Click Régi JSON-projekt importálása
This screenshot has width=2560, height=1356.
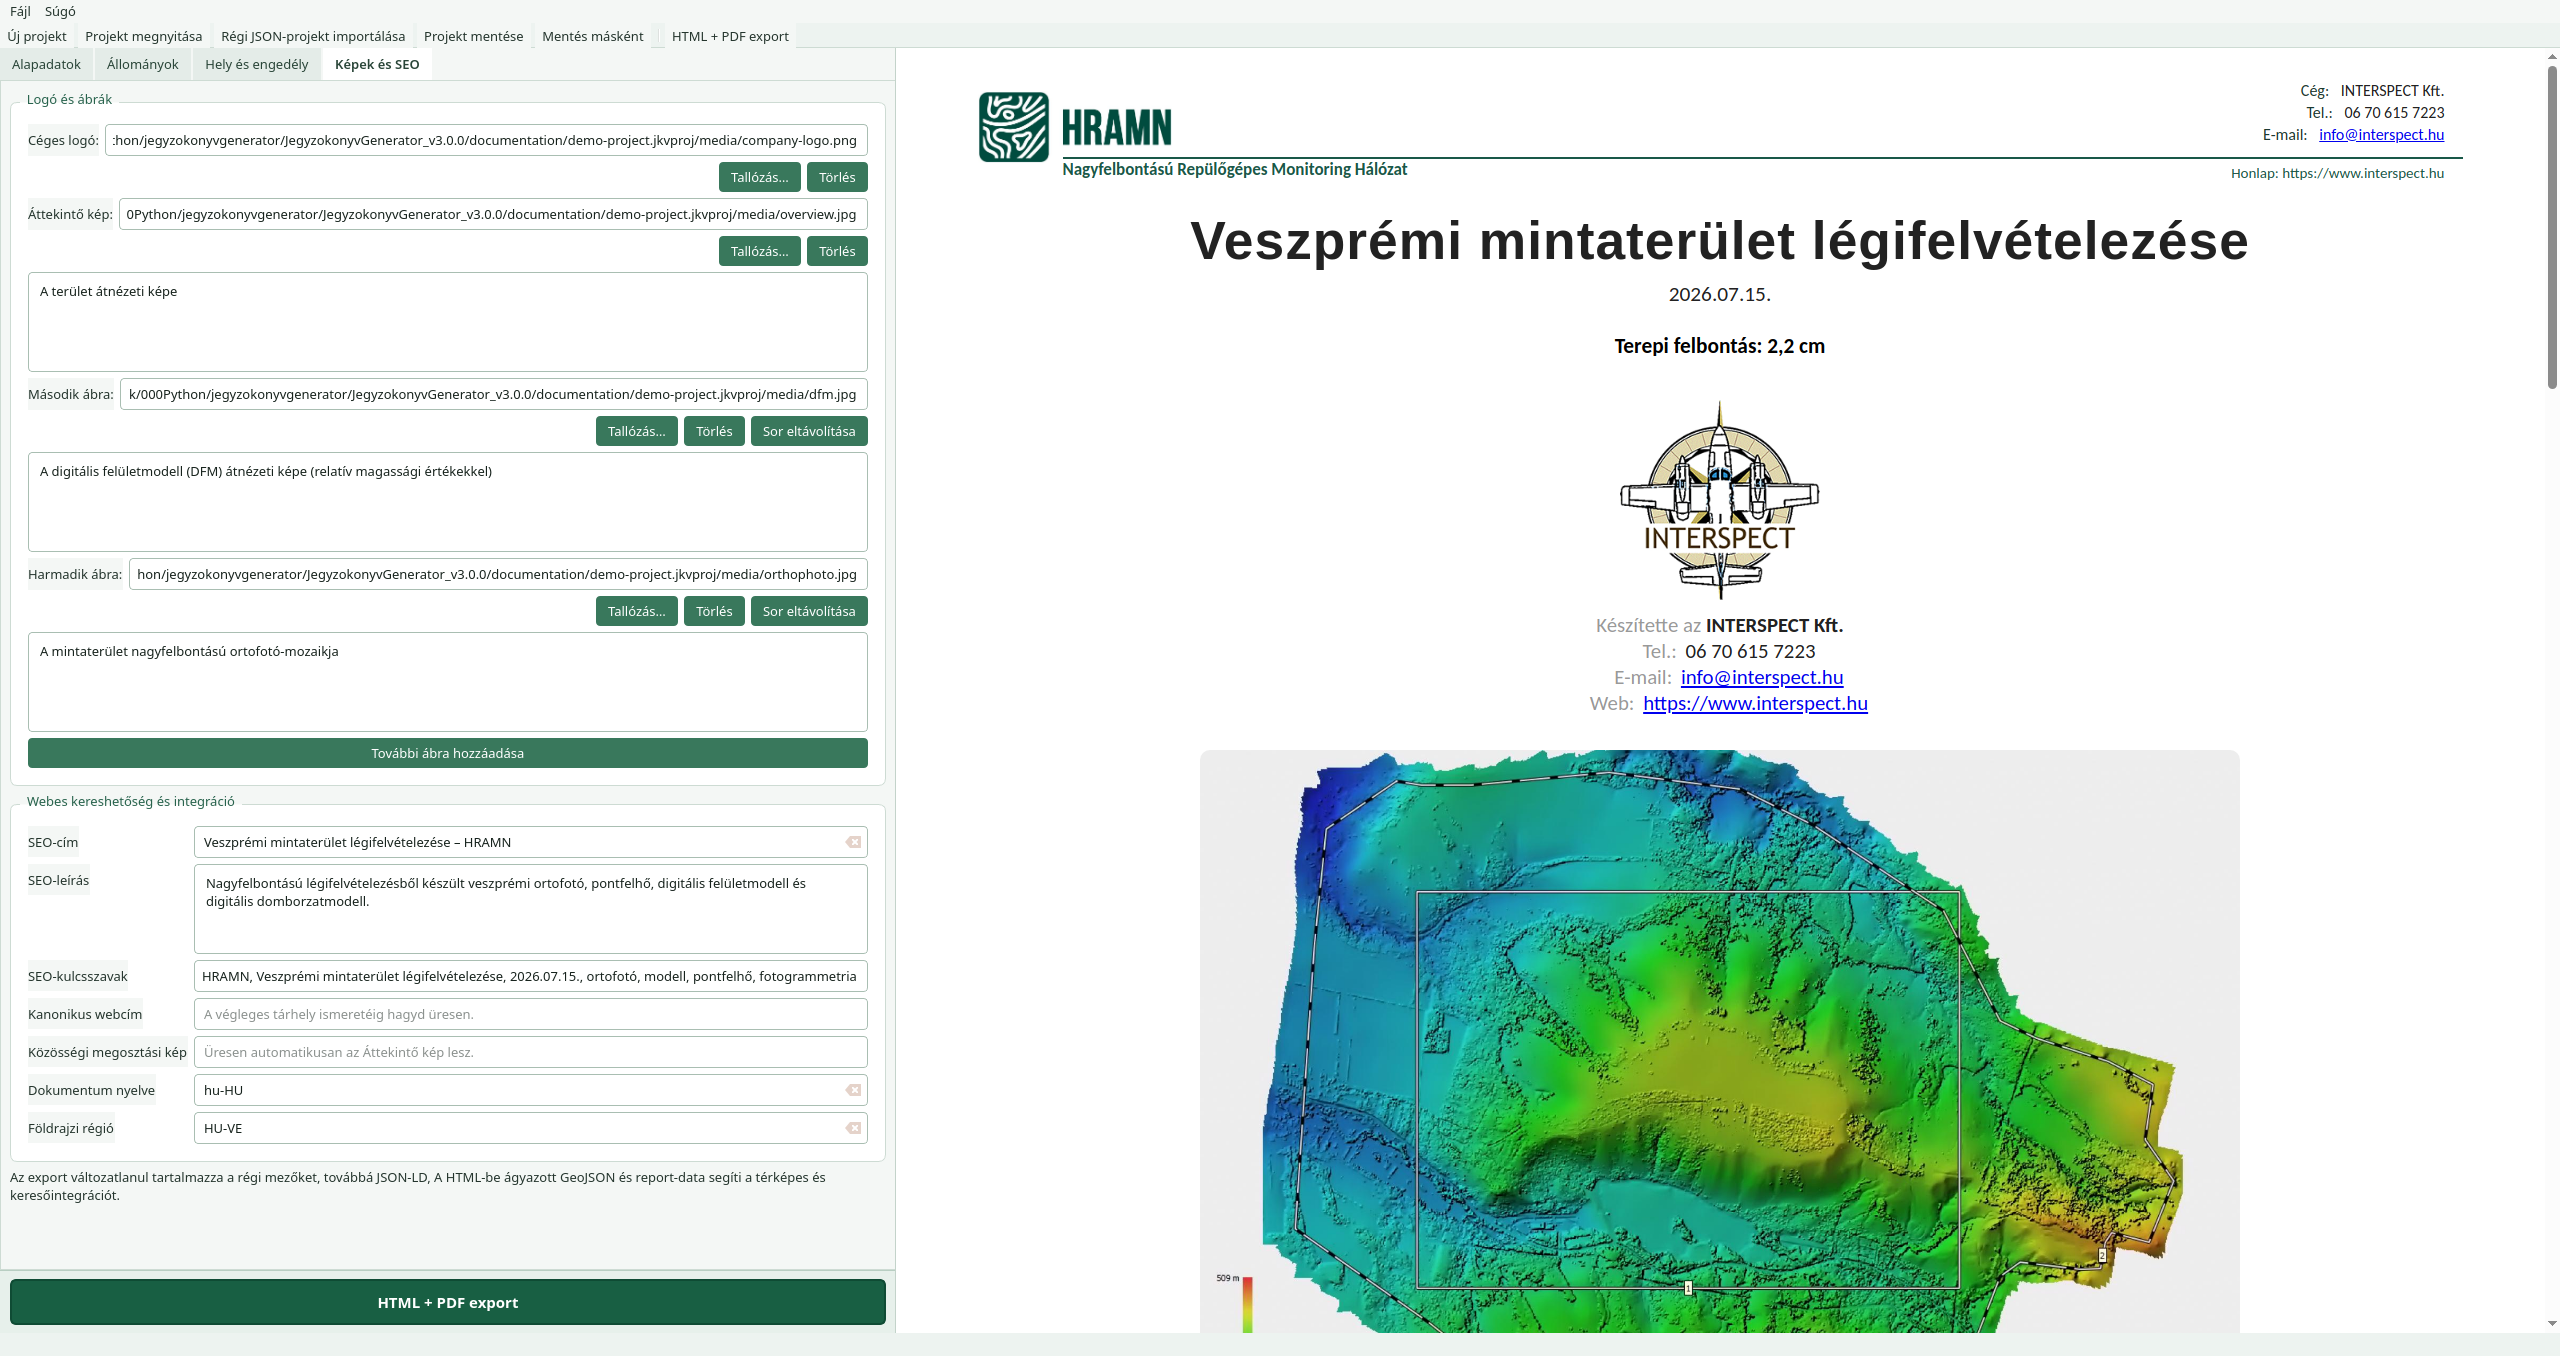[x=313, y=36]
